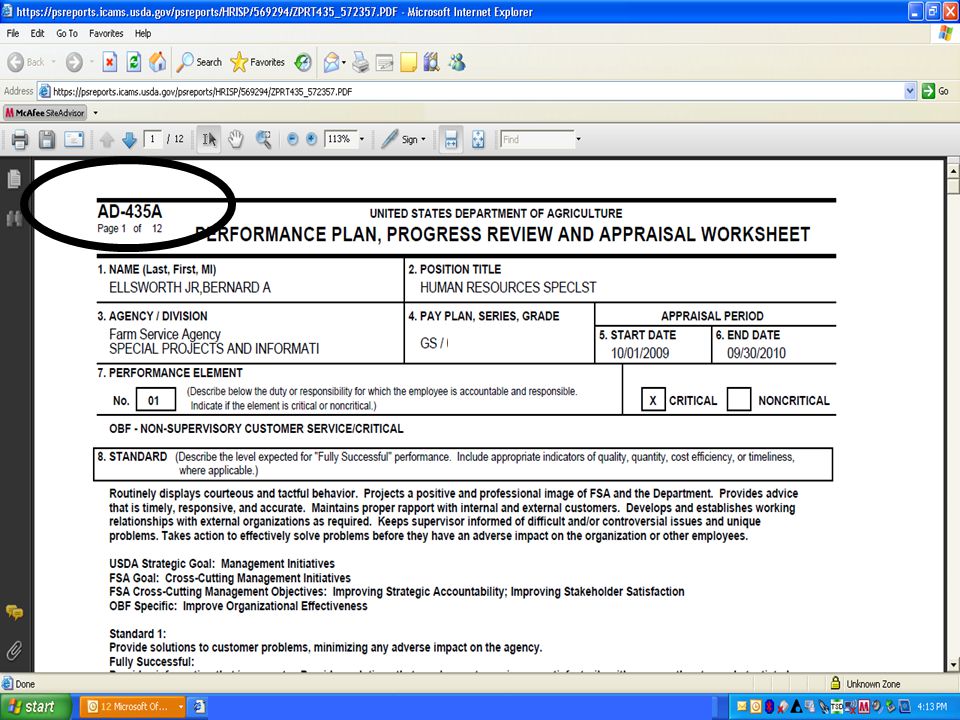Open the Pages panel in left sidebar
This screenshot has height=720, width=960.
(14, 179)
